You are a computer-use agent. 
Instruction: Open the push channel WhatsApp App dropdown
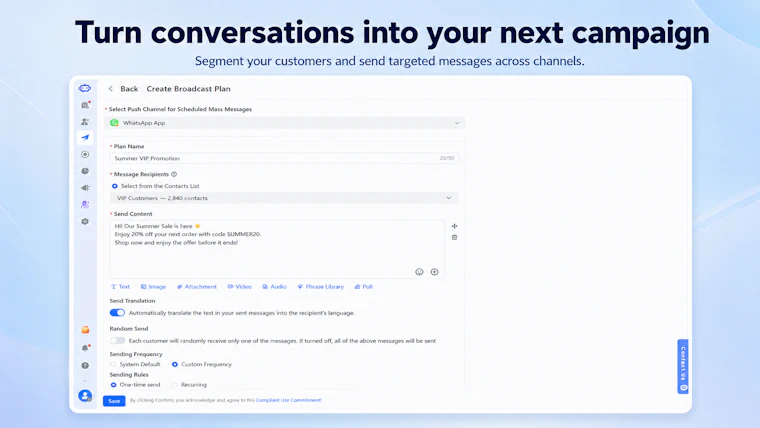285,123
